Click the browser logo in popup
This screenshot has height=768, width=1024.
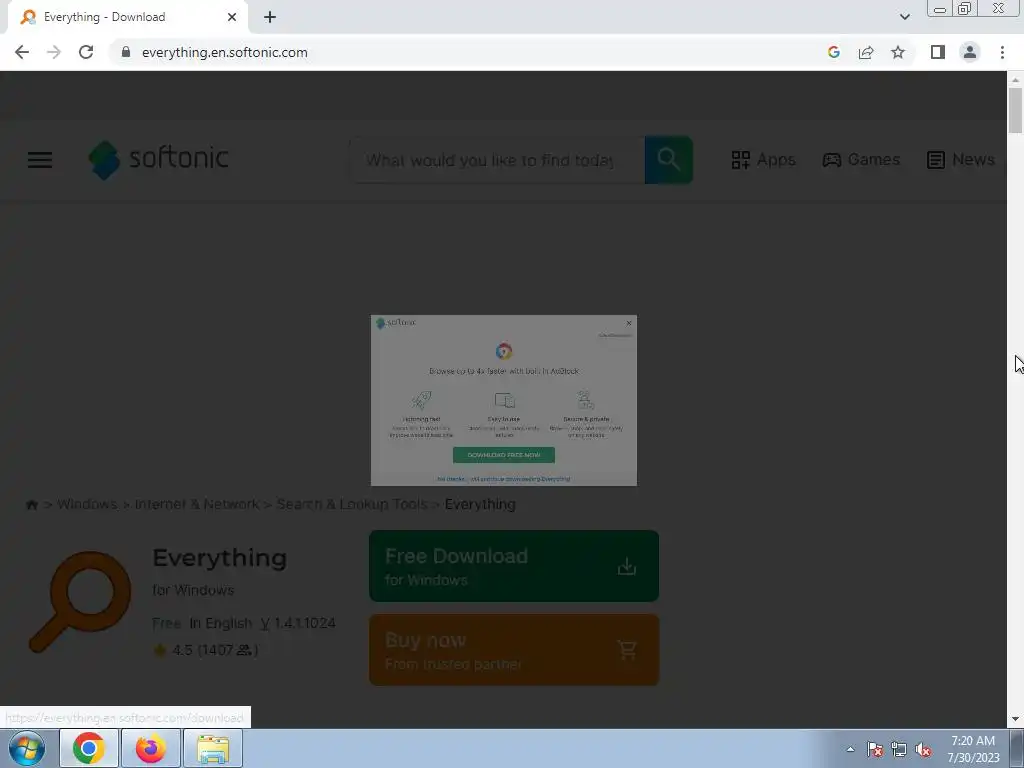coord(504,351)
